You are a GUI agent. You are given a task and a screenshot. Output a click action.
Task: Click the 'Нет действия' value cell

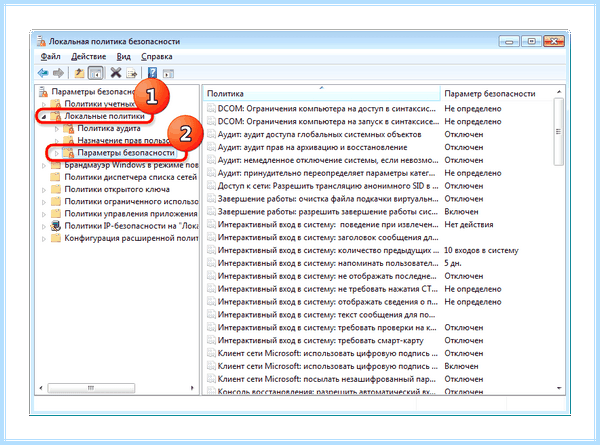469,224
